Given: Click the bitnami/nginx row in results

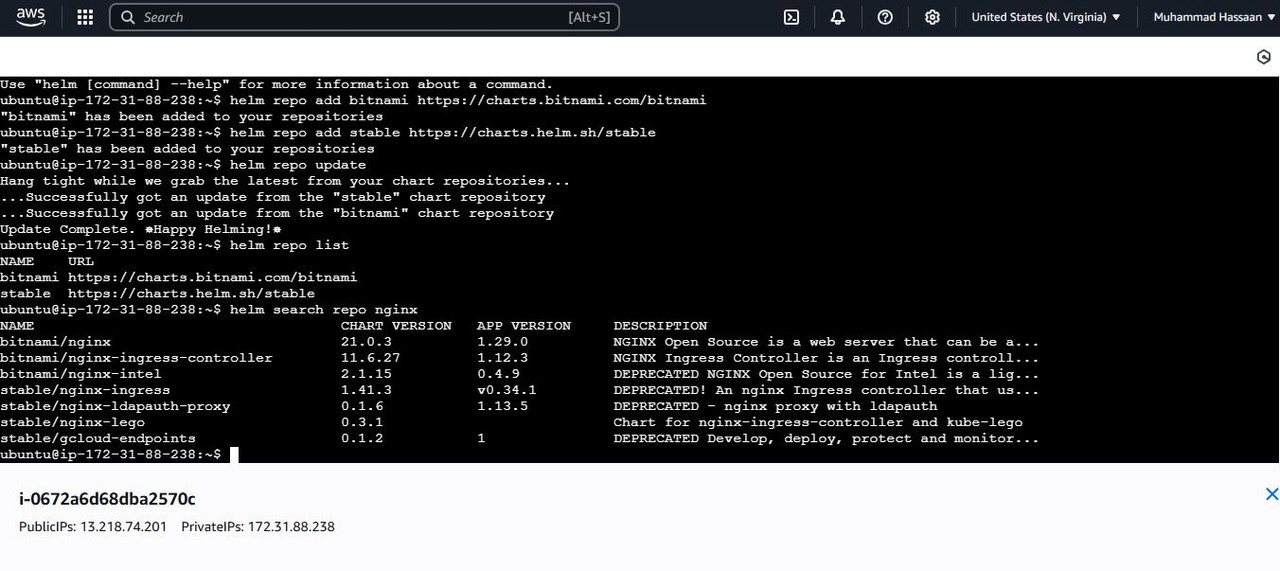Looking at the screenshot, I should tap(519, 342).
